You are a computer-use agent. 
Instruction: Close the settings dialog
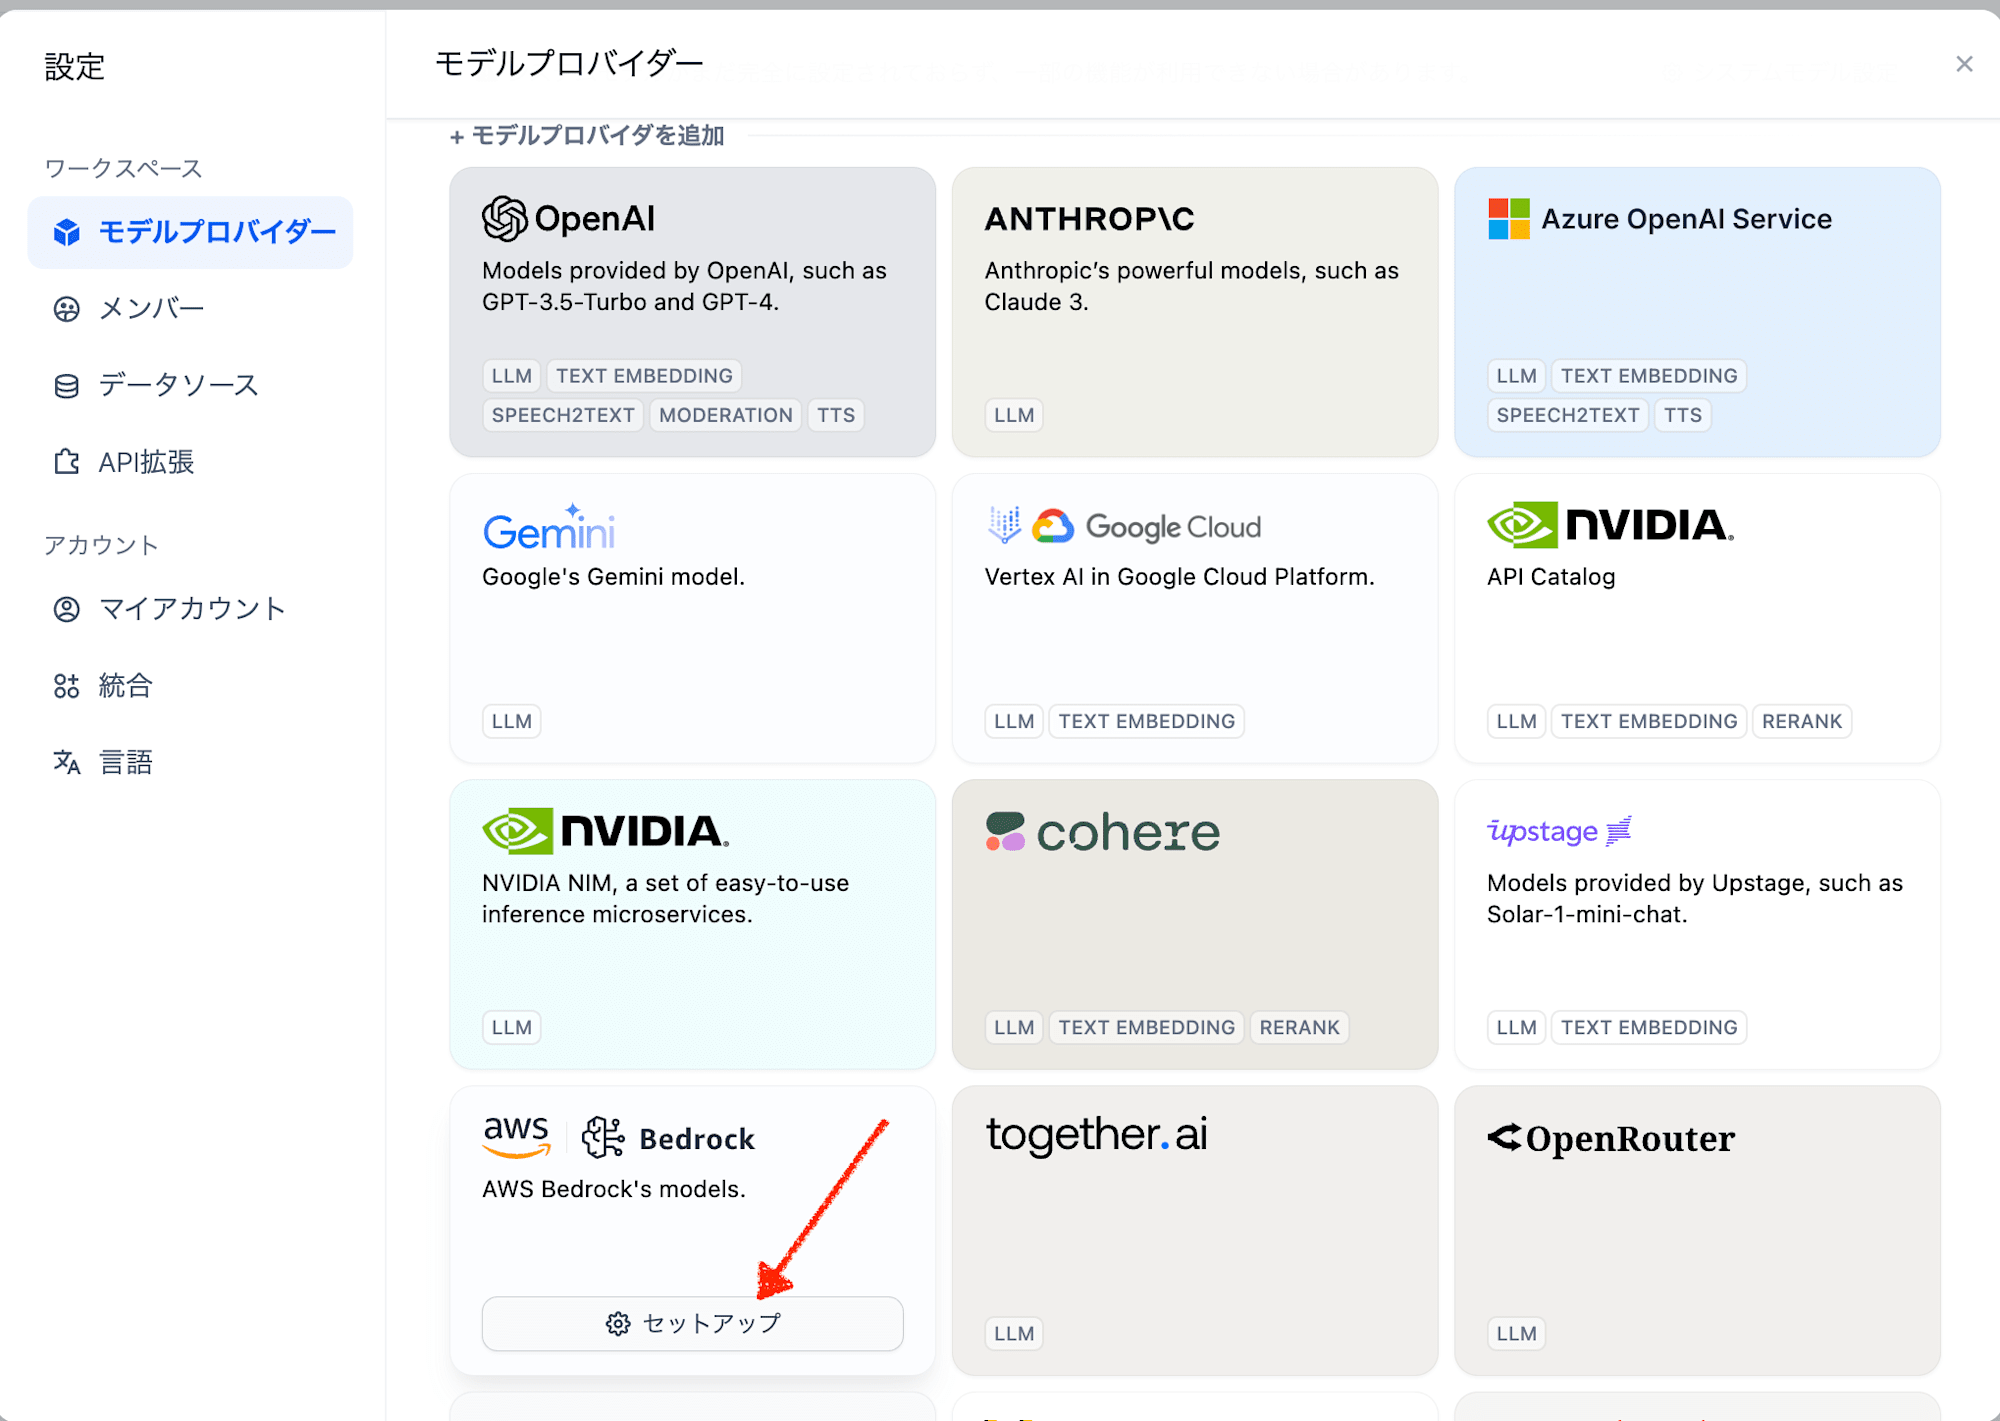pos(1964,64)
